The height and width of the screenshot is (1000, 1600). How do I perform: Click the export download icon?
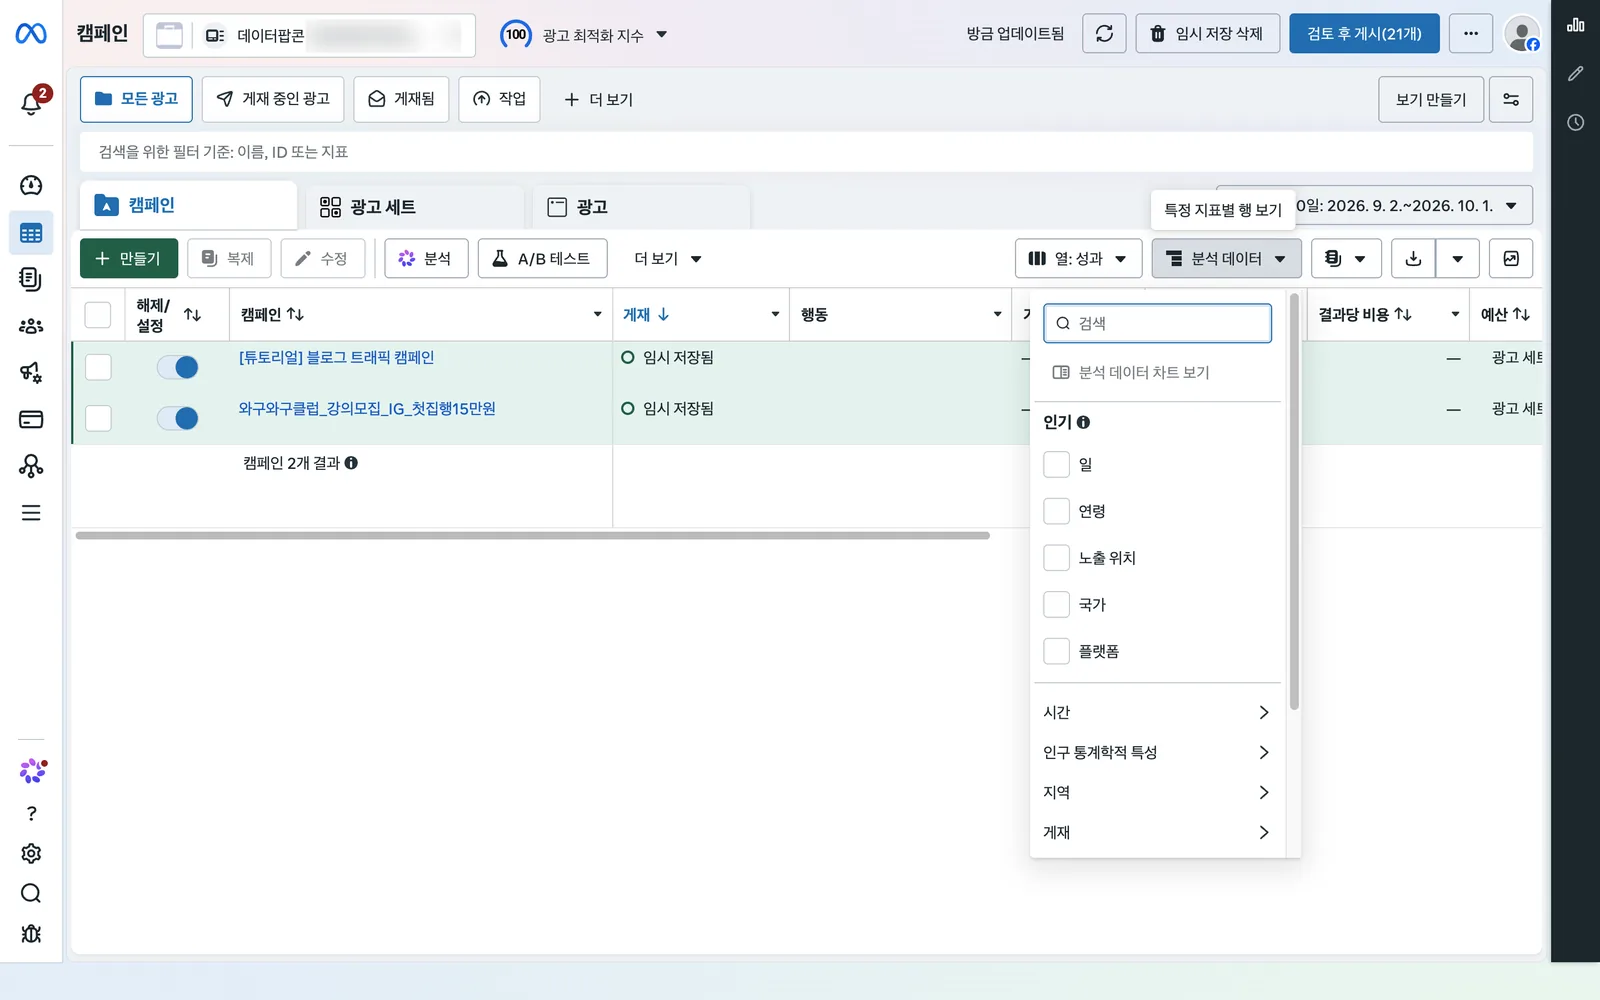click(x=1413, y=259)
